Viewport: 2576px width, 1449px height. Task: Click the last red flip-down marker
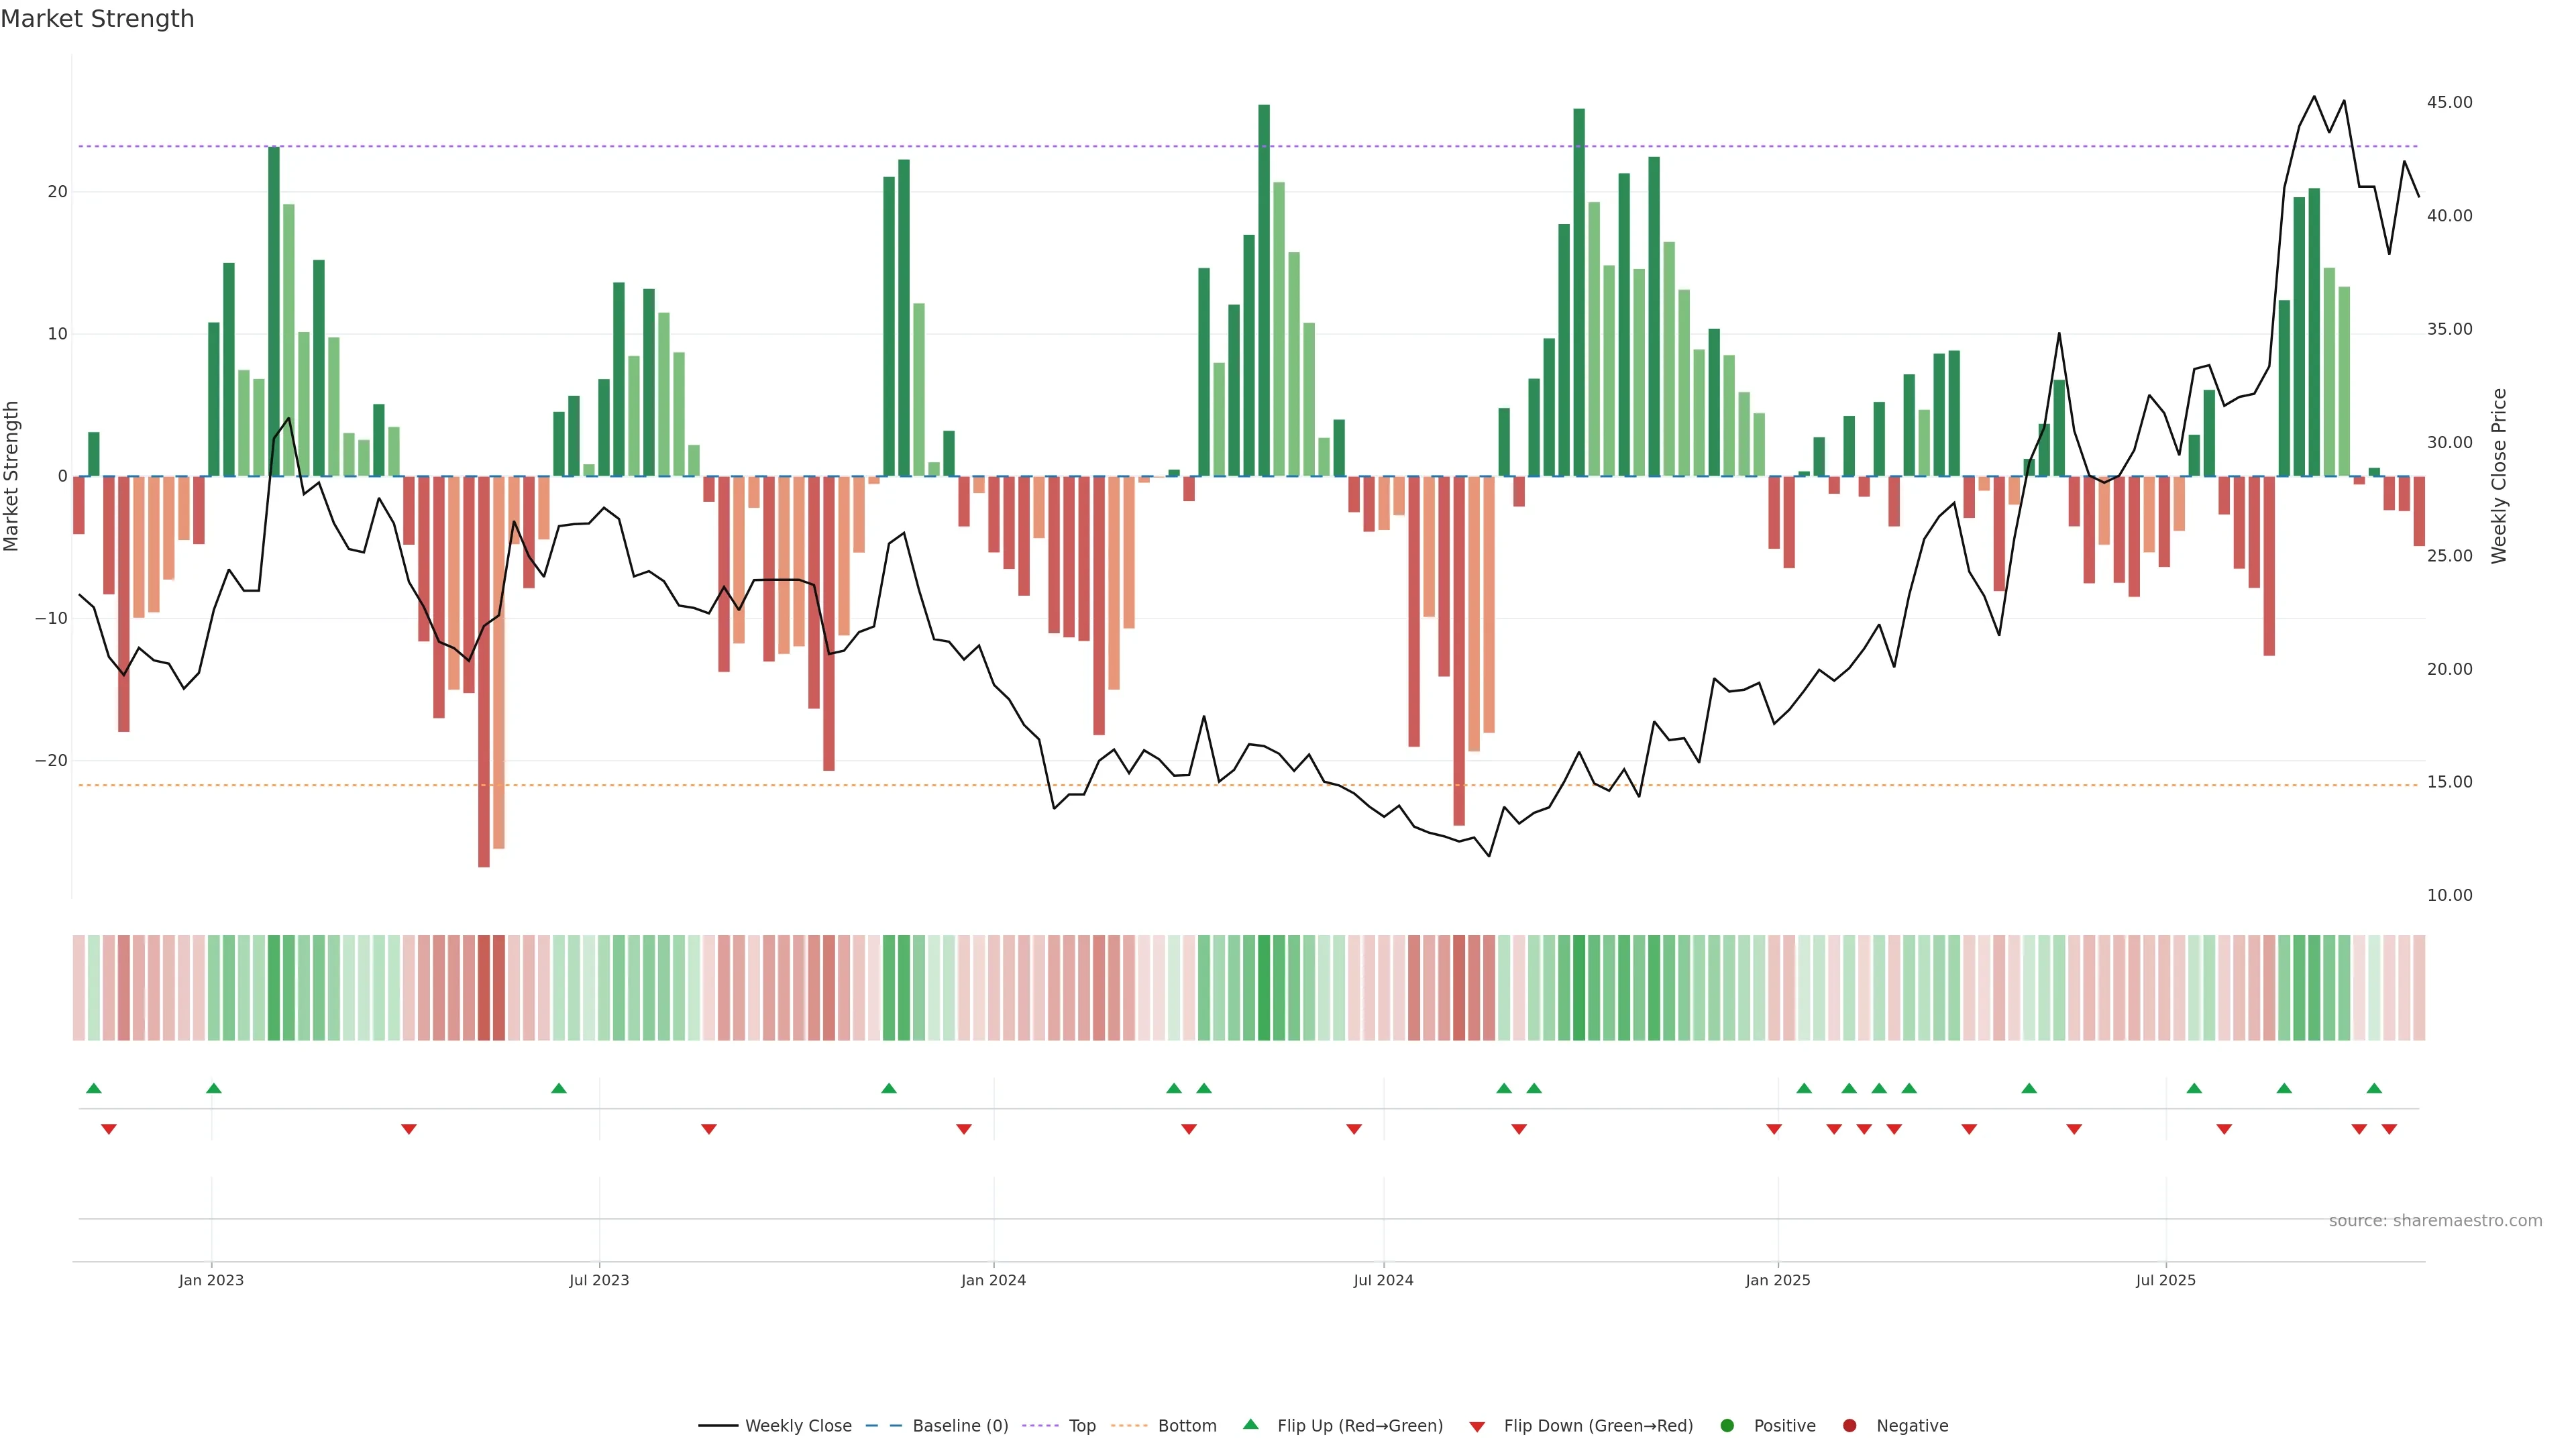click(x=2389, y=1129)
